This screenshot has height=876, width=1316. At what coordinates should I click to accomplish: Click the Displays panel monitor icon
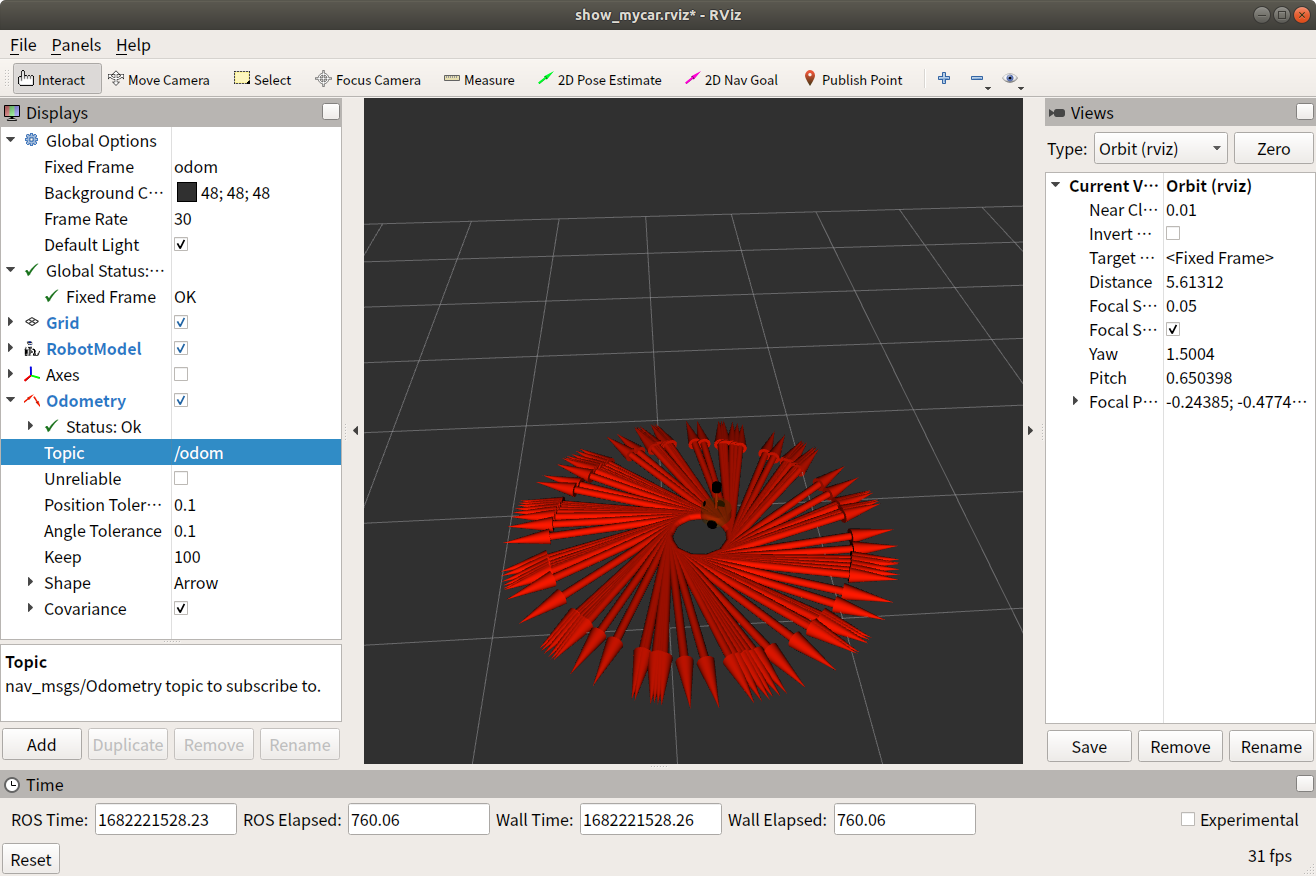(13, 113)
